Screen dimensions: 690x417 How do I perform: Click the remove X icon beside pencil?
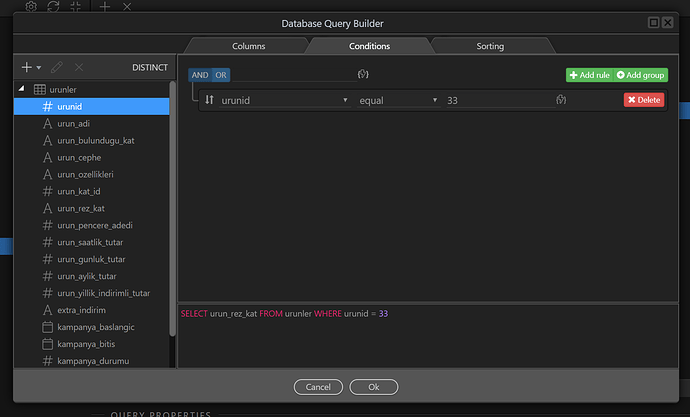point(79,67)
